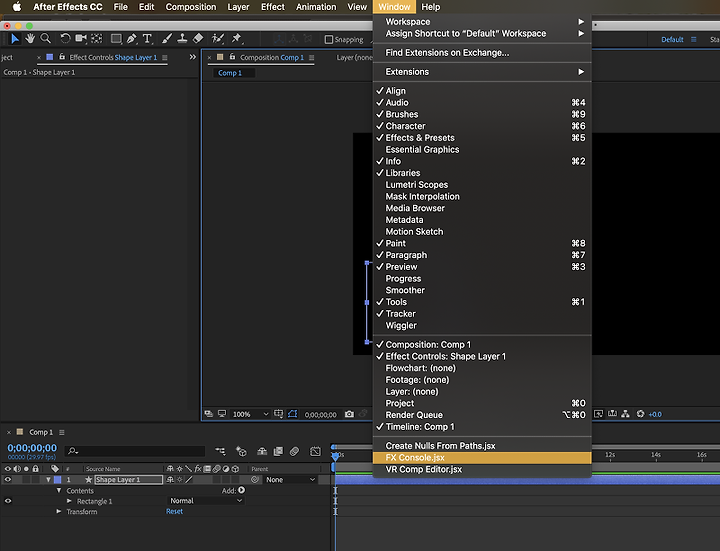Collapse the Shape Layer 1 twirl arrow
This screenshot has width=720, height=551.
[48, 479]
